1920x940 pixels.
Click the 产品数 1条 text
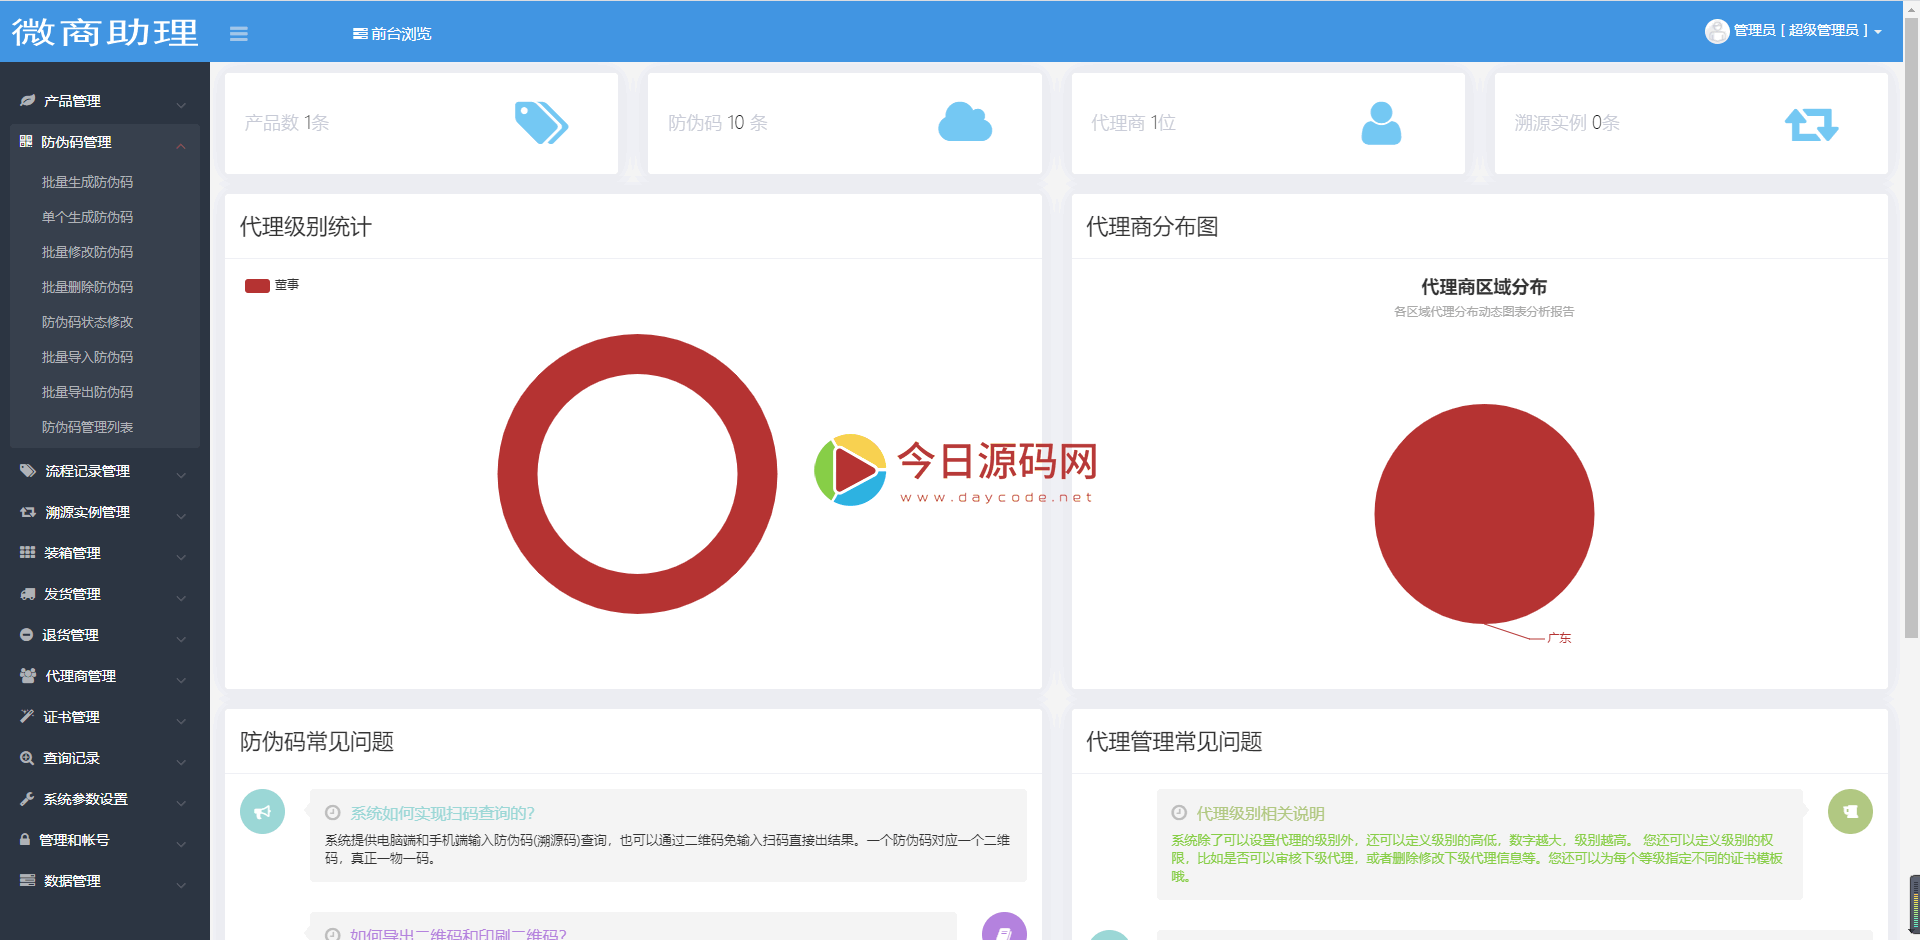tap(287, 123)
